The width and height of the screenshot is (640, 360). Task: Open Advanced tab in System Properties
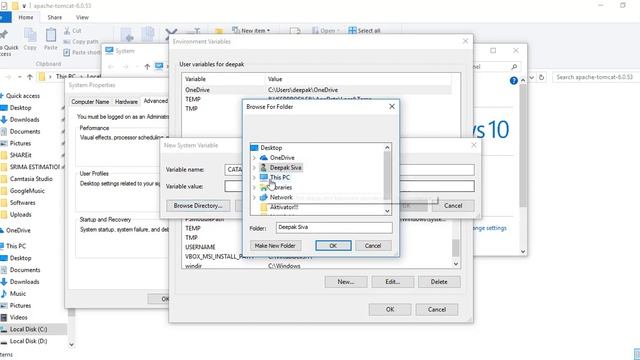pyautogui.click(x=156, y=101)
